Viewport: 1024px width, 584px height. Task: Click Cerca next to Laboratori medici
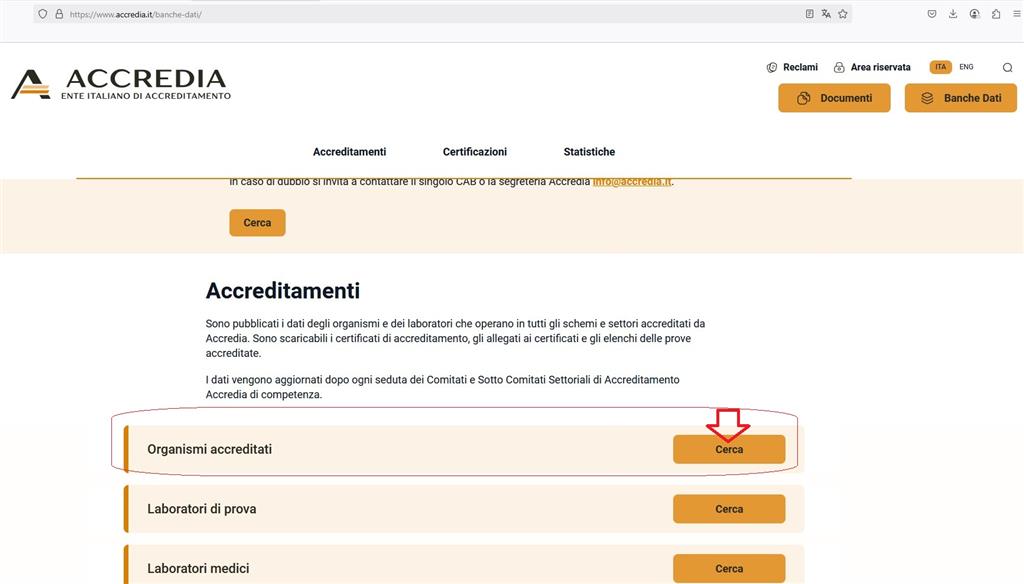(x=729, y=568)
